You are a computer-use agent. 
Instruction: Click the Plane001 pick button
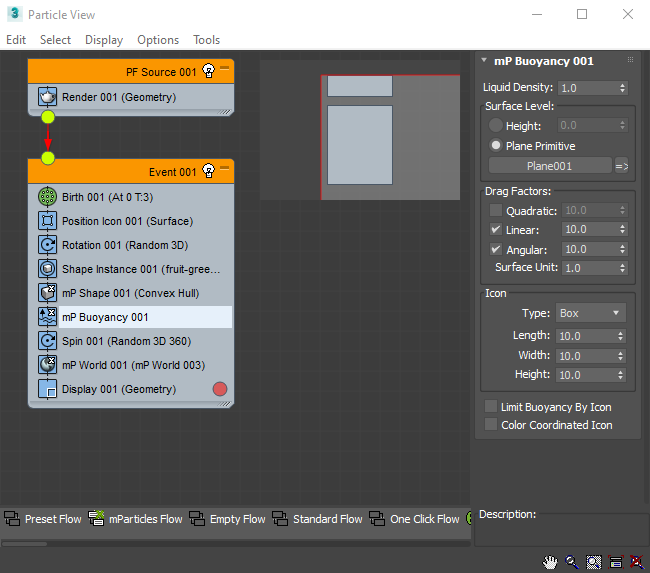coord(550,166)
